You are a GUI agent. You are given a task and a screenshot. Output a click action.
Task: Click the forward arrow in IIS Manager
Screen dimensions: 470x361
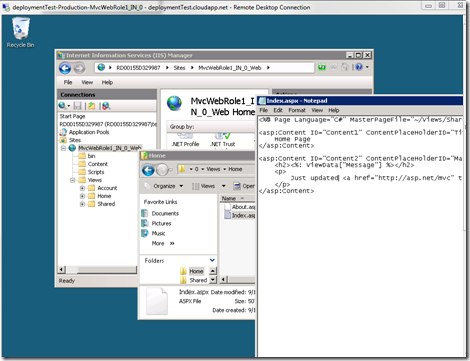coord(79,68)
